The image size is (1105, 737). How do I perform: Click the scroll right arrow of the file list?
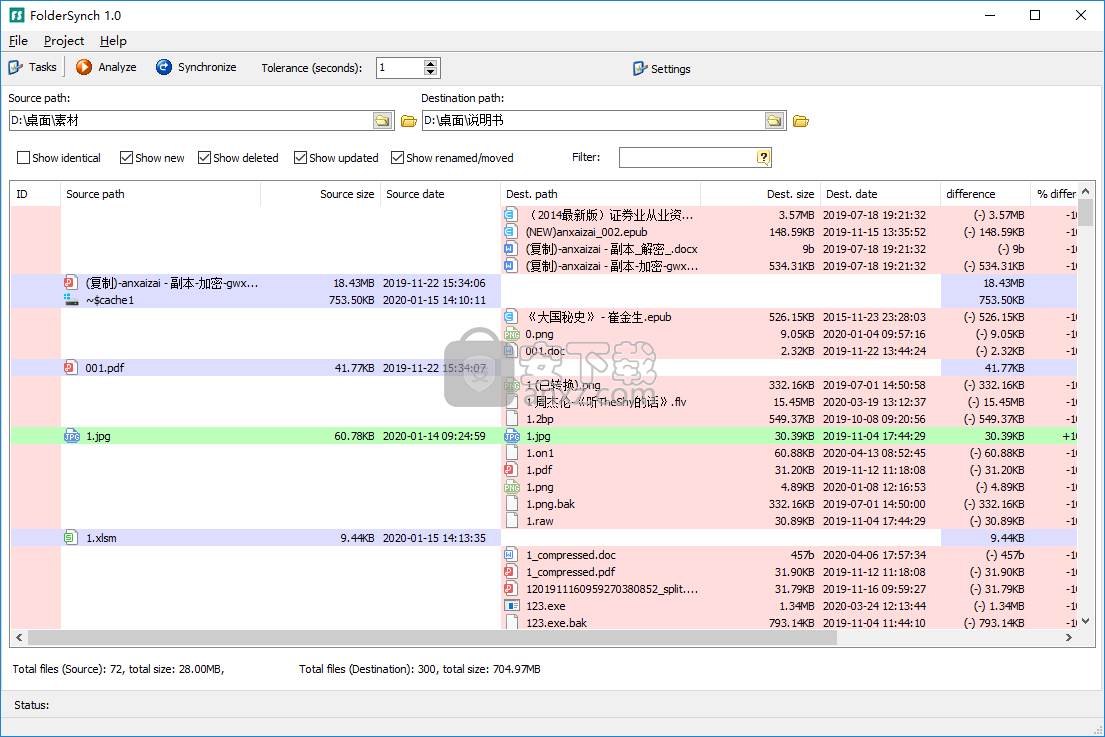[1068, 638]
